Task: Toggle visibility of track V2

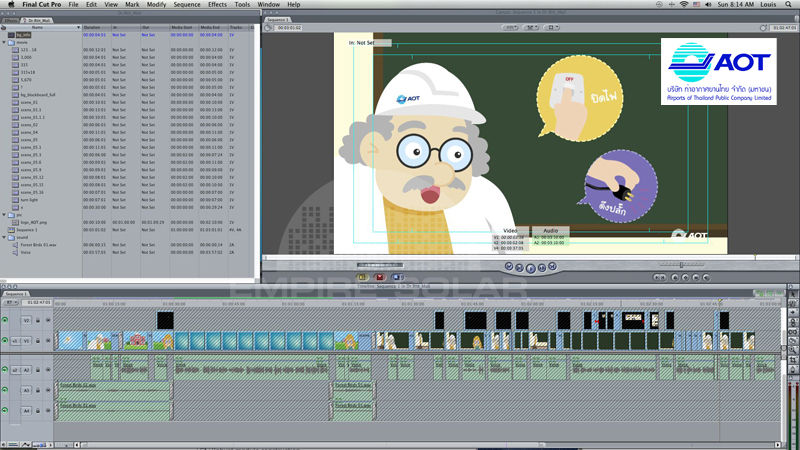Action: [x=5, y=320]
